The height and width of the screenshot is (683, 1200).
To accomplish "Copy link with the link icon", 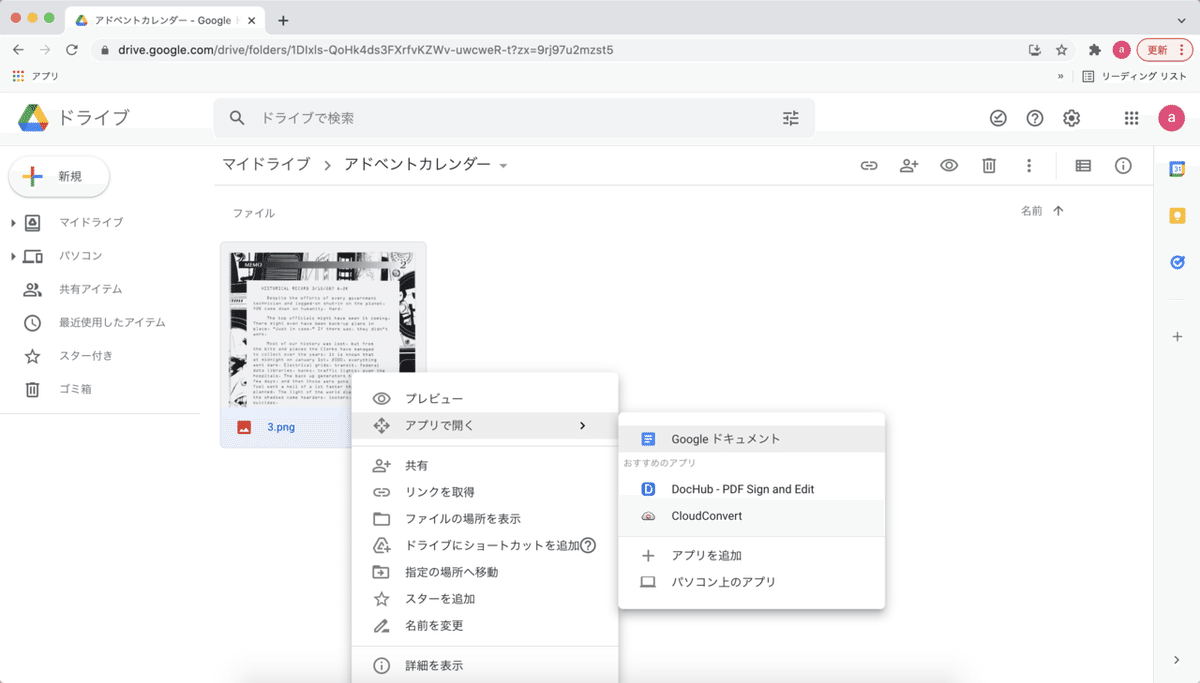I will coord(869,165).
